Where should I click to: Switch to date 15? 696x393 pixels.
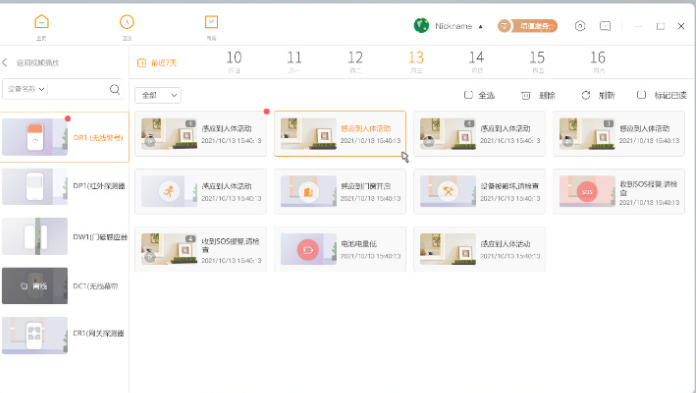(537, 61)
